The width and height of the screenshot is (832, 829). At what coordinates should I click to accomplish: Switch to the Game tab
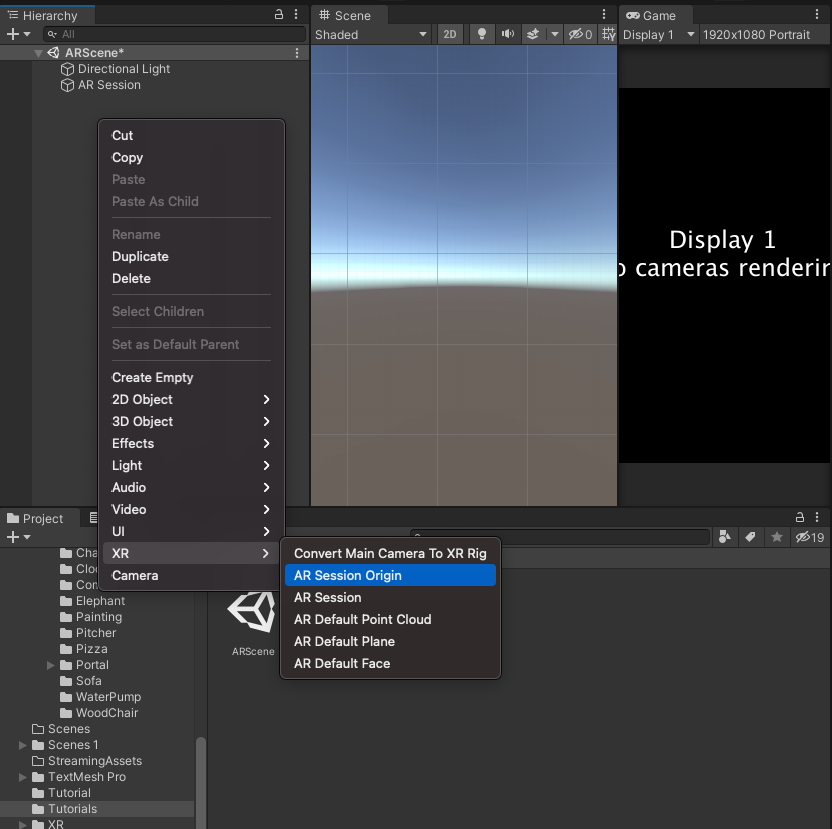(x=656, y=15)
